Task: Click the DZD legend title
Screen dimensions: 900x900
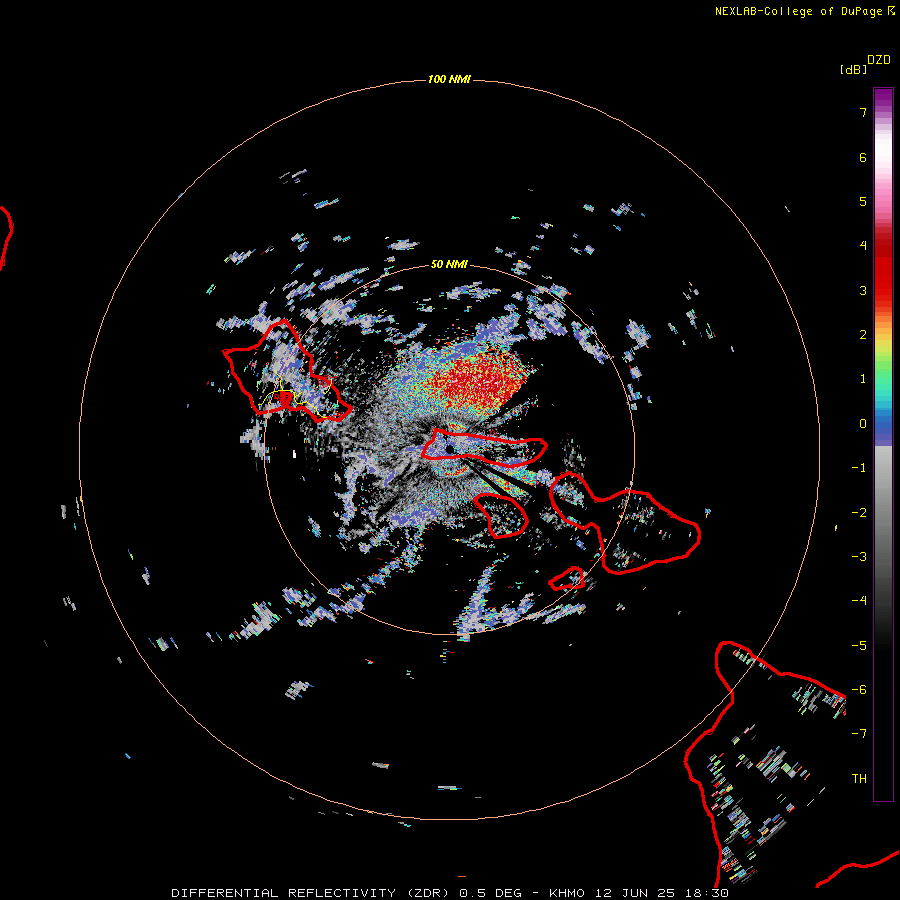Action: point(879,60)
